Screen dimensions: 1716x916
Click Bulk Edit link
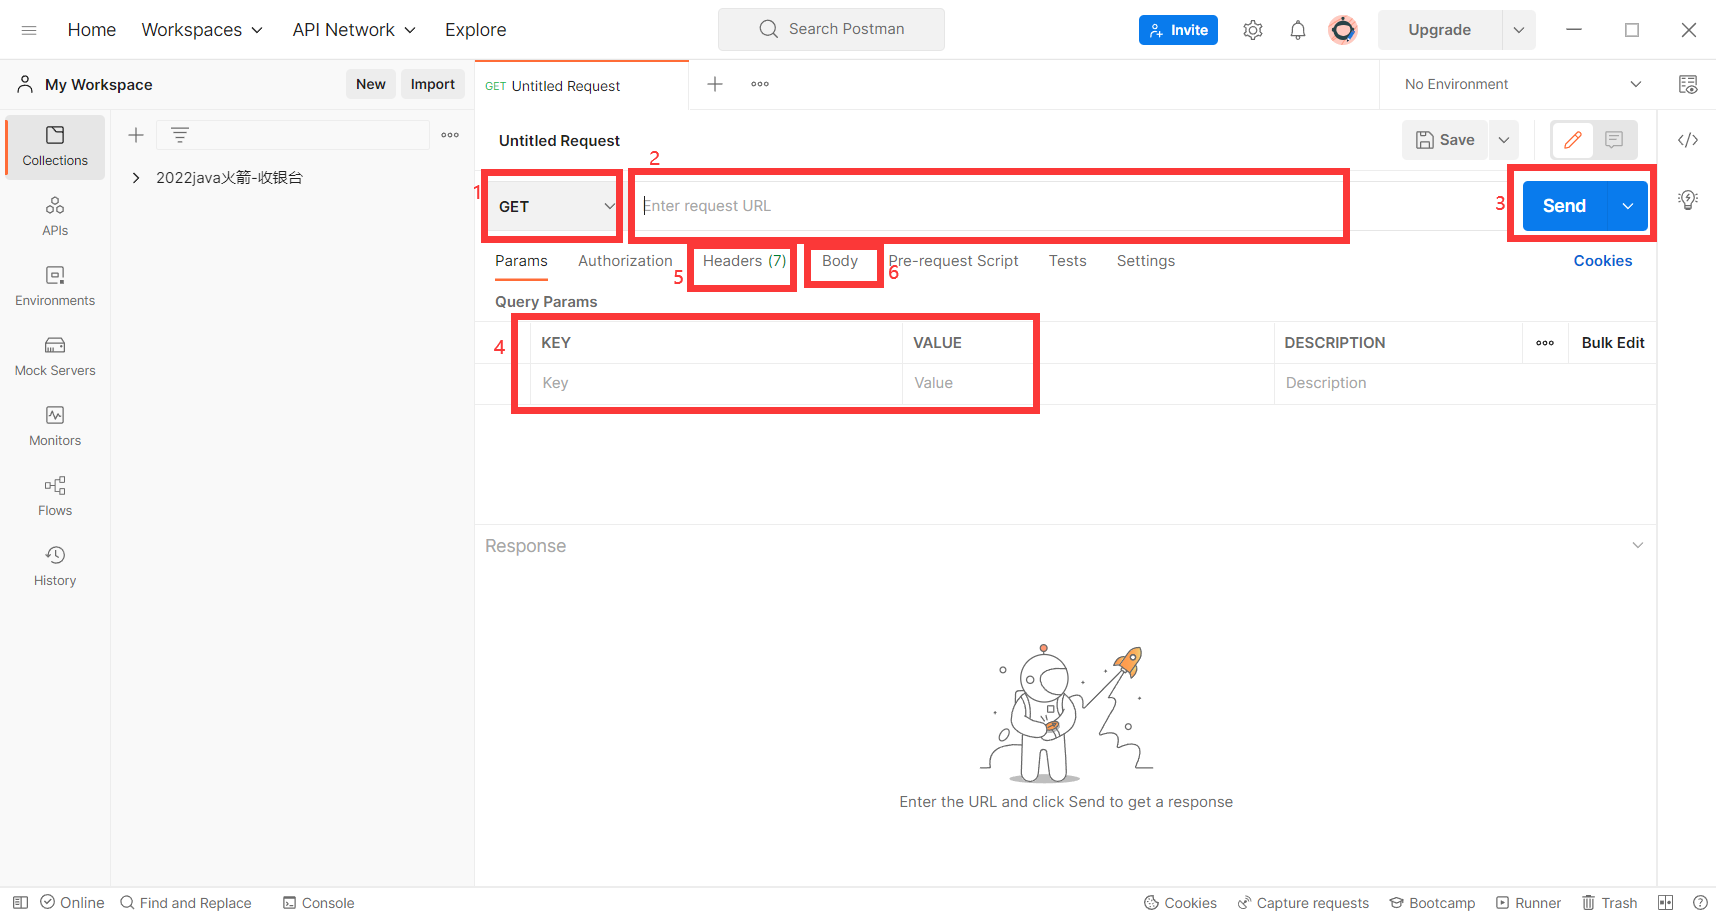tap(1613, 343)
